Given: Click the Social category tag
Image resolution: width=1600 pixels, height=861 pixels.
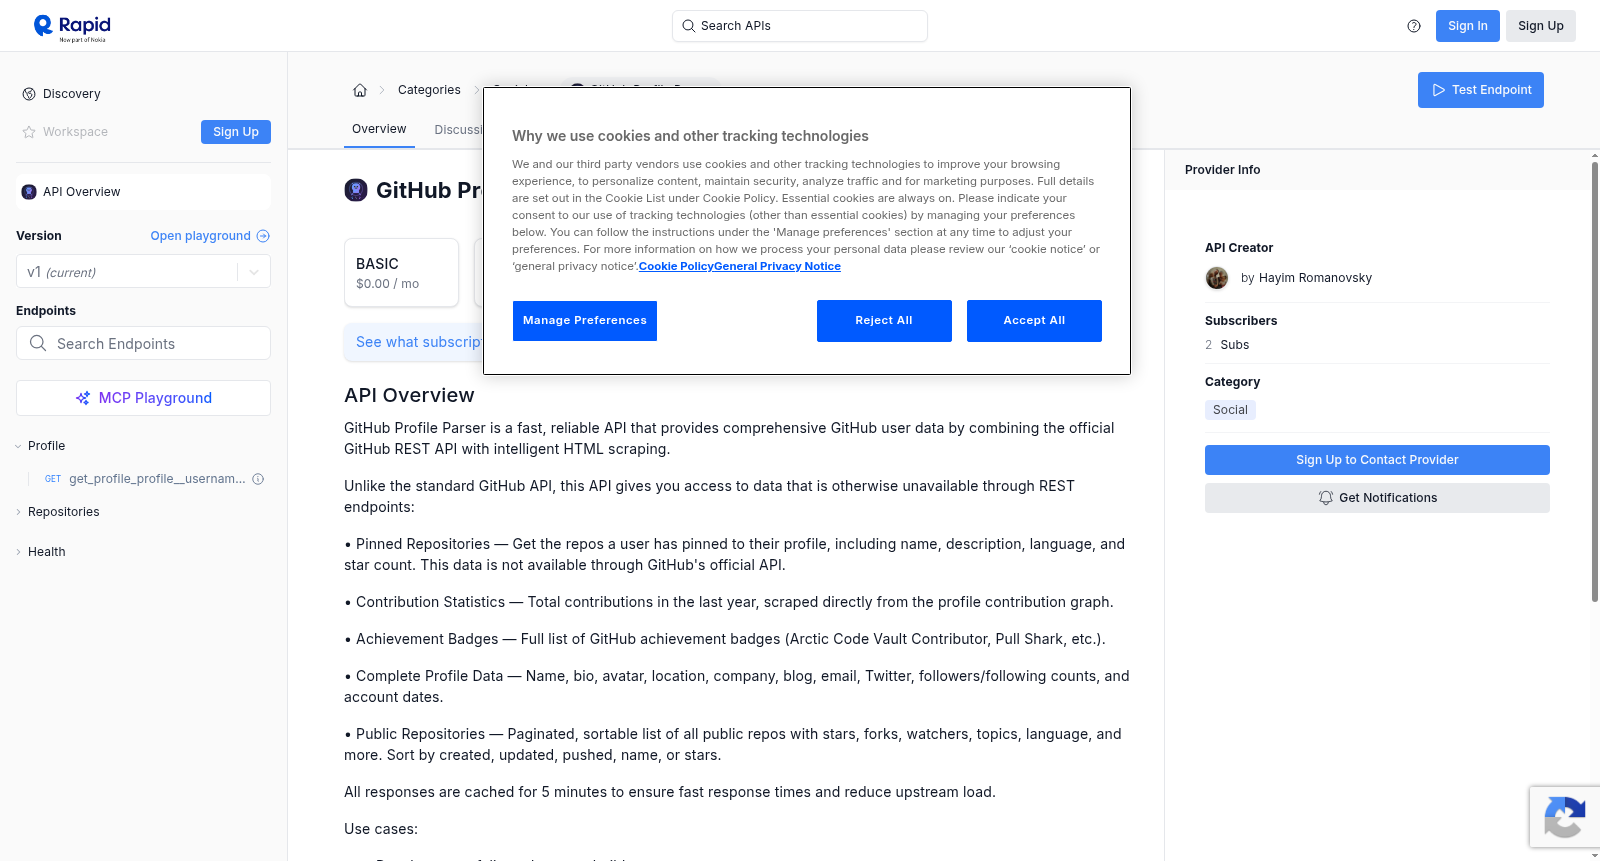Looking at the screenshot, I should click(1230, 410).
